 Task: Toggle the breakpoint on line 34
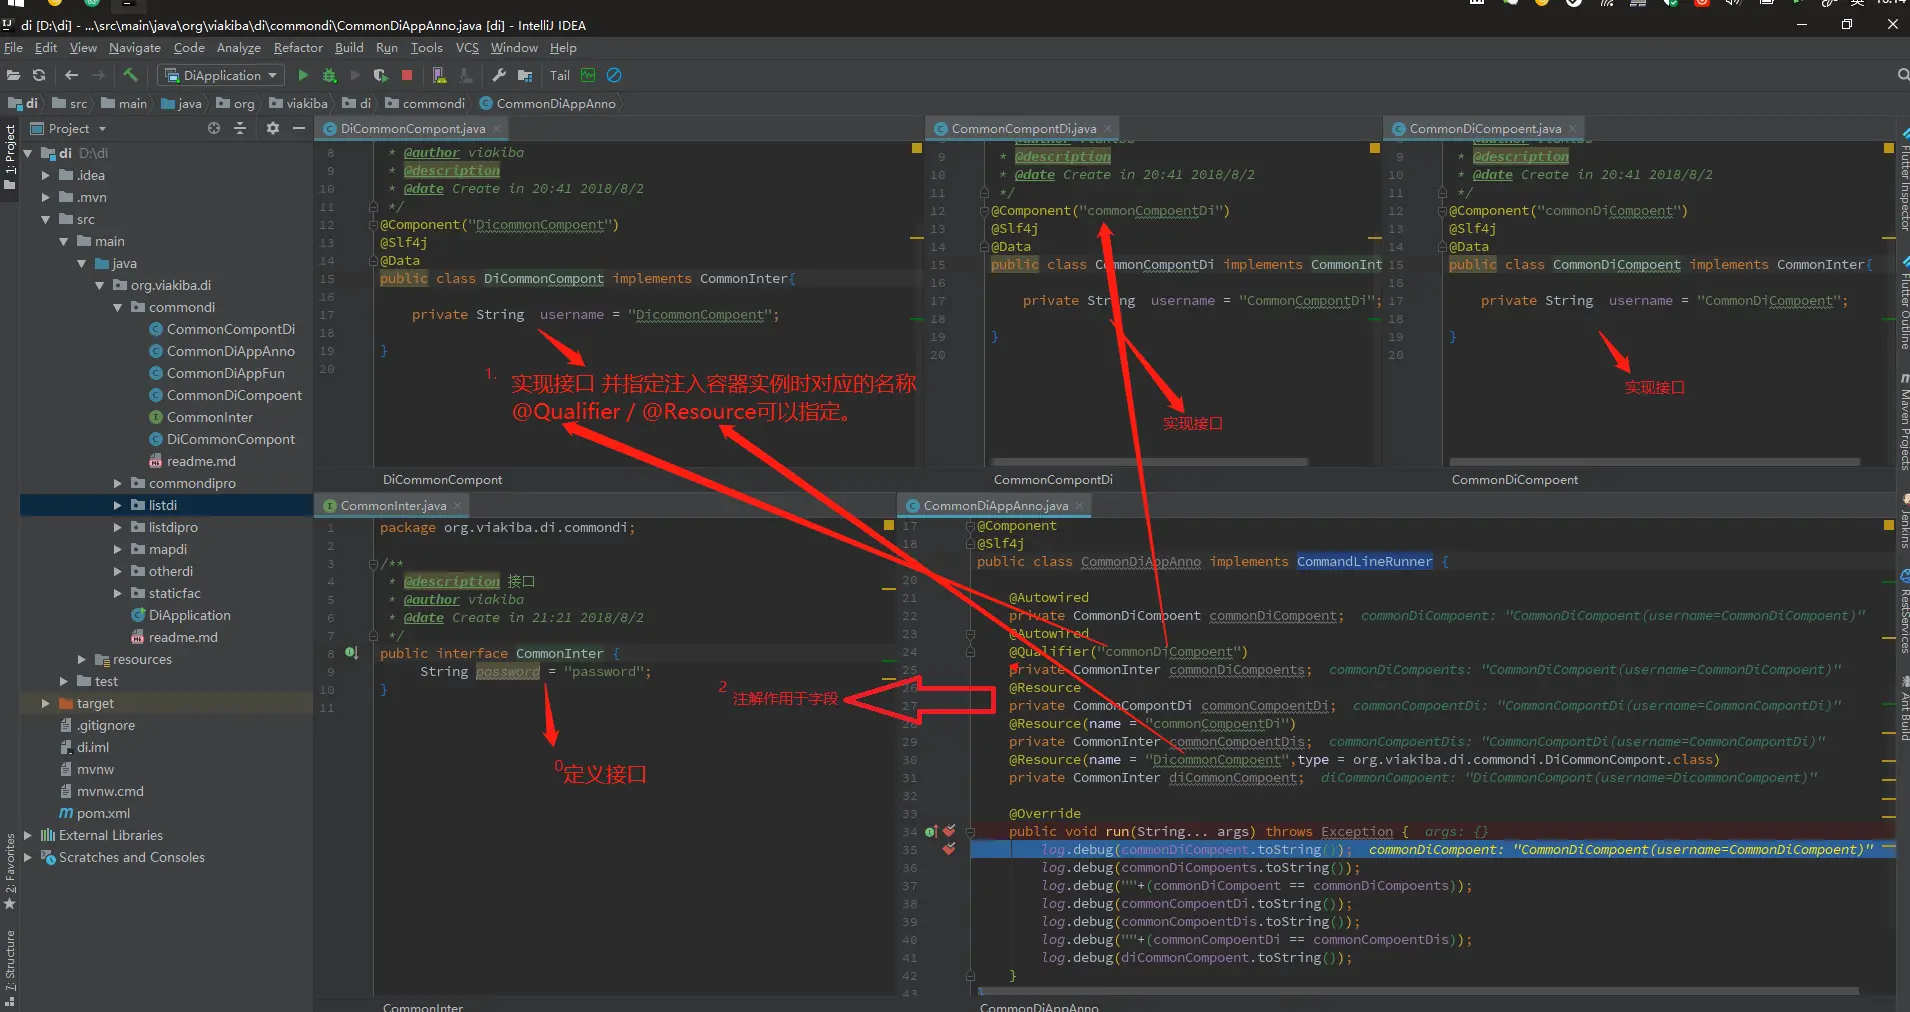click(949, 831)
